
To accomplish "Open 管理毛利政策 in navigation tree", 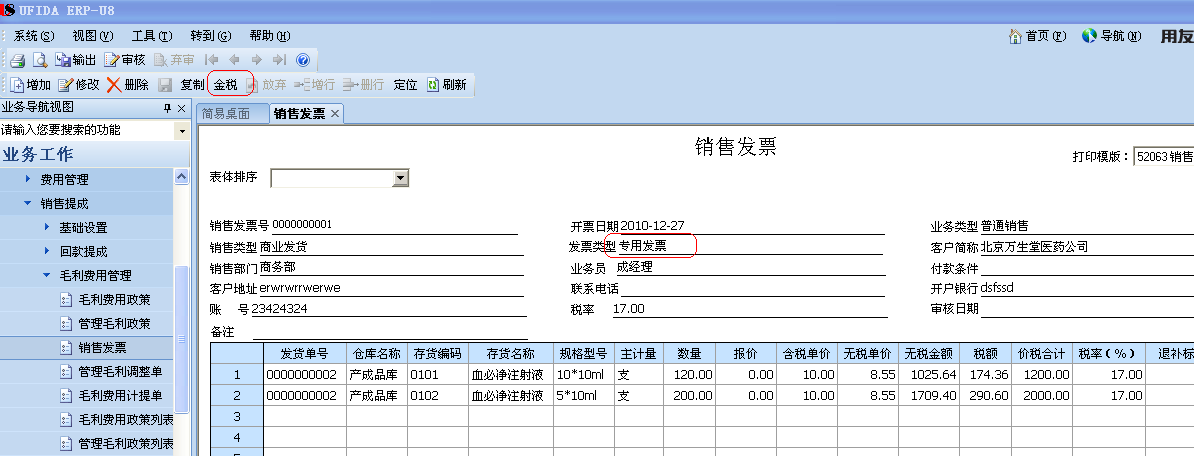I will coord(114,324).
